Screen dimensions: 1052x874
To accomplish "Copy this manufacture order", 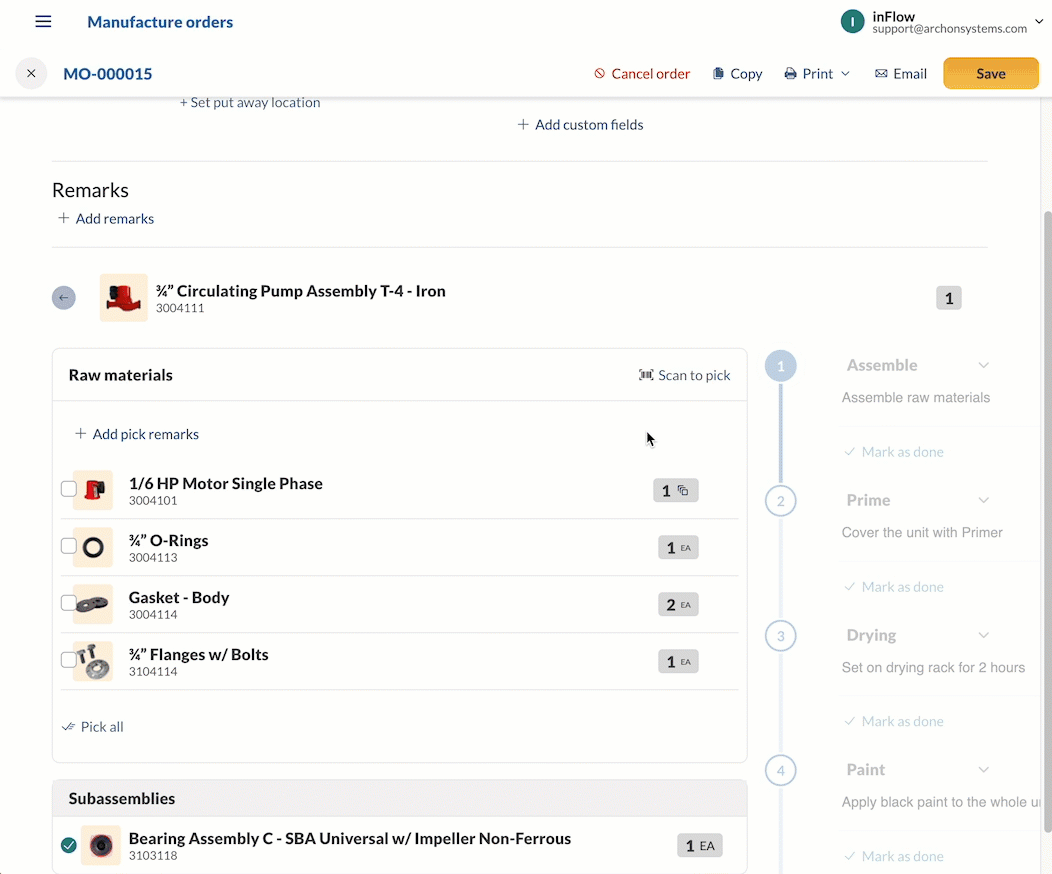I will click(737, 74).
